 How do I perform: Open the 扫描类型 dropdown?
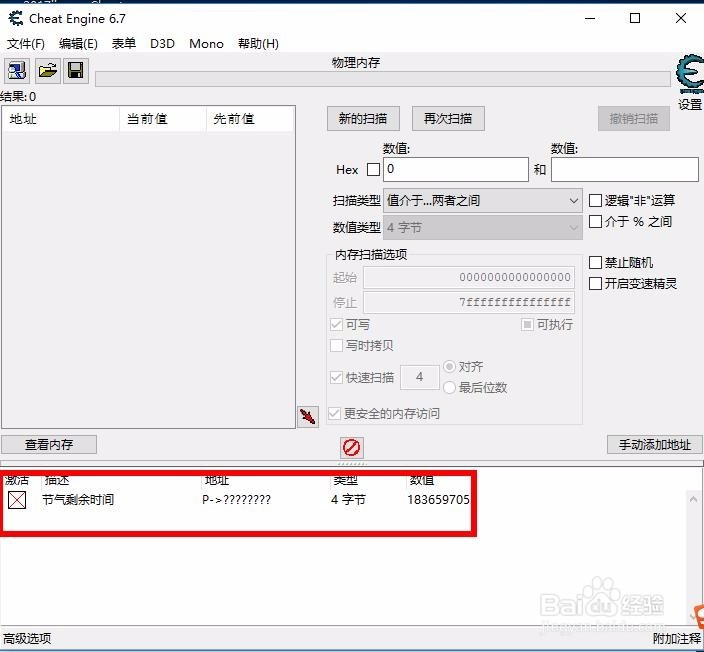(x=483, y=201)
